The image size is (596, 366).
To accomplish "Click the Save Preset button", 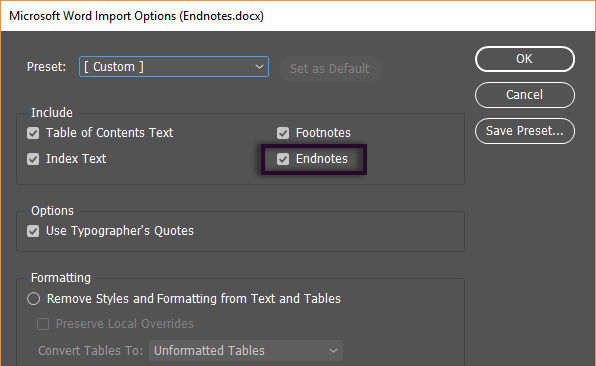I will 525,131.
